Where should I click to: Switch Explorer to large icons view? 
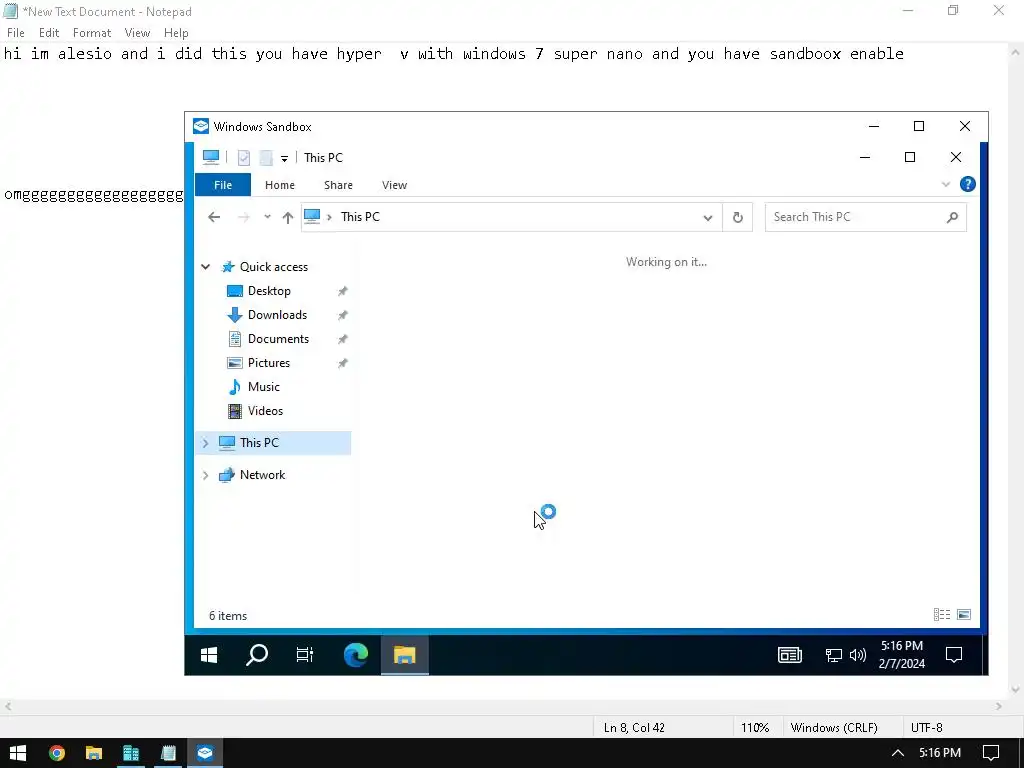tap(964, 615)
